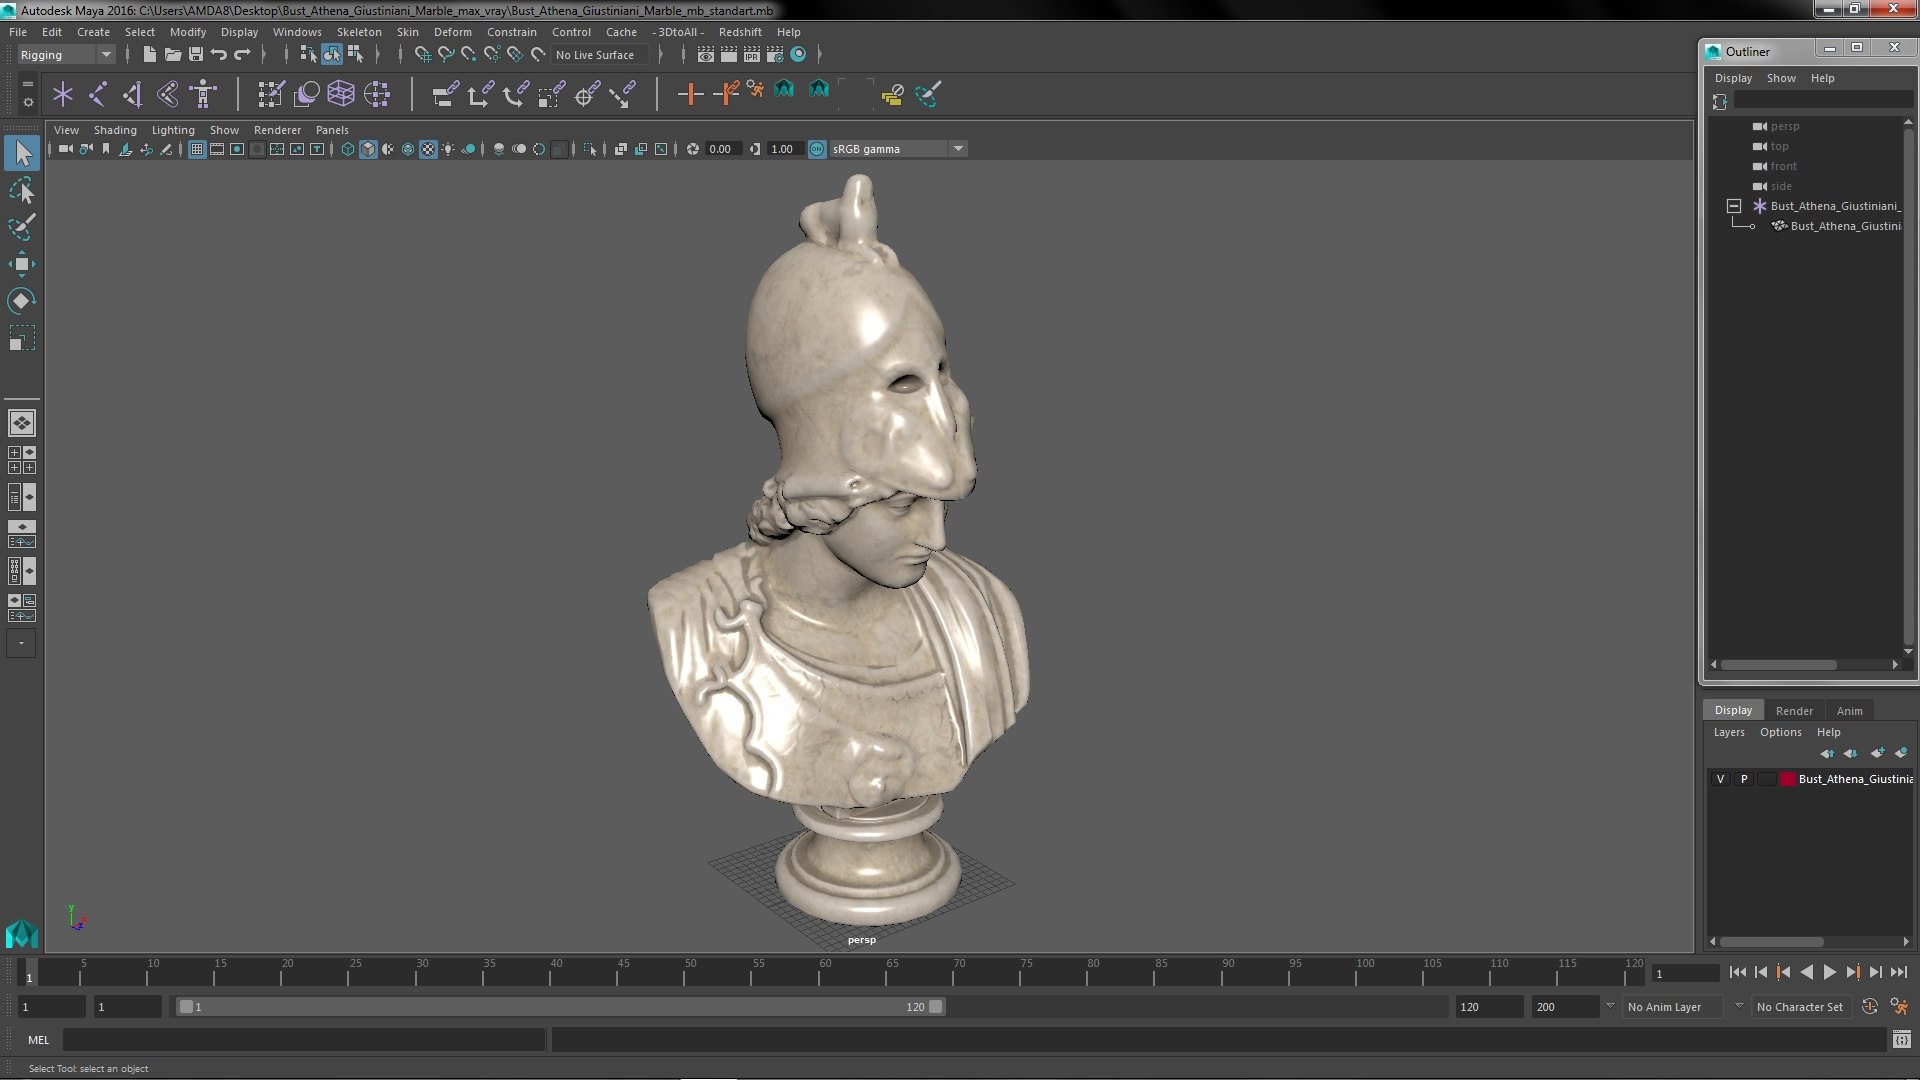Click frame 60 on the time slider
This screenshot has width=1920, height=1080.
[825, 973]
